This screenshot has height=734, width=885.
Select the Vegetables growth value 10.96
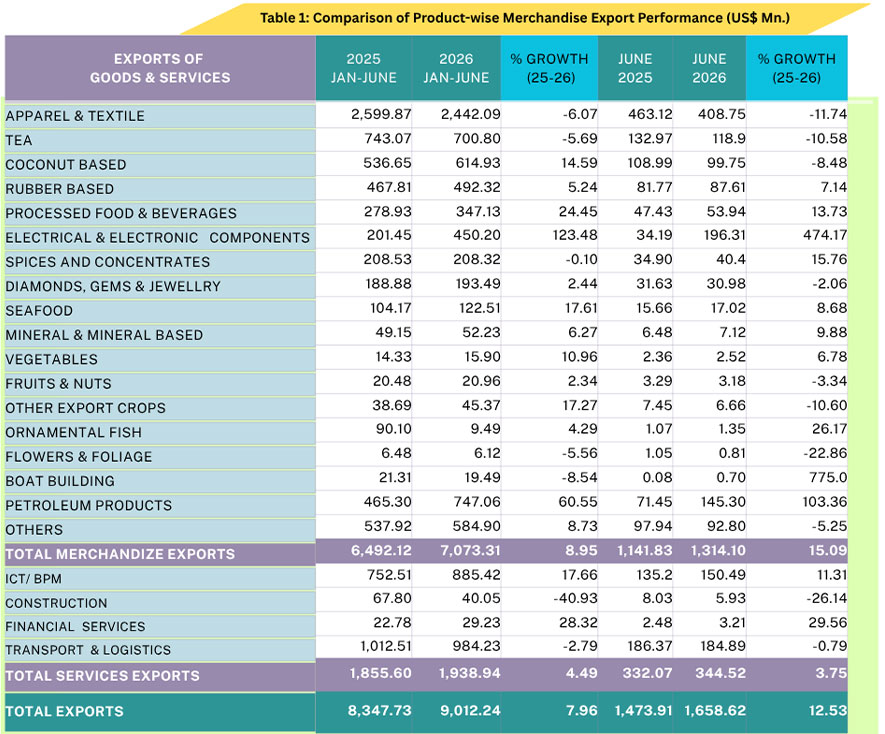click(580, 356)
